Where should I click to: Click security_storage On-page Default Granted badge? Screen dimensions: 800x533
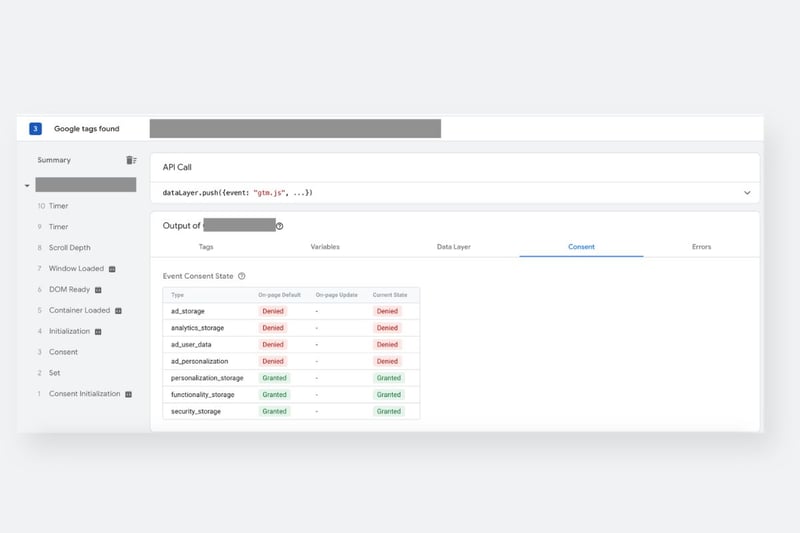coord(274,412)
